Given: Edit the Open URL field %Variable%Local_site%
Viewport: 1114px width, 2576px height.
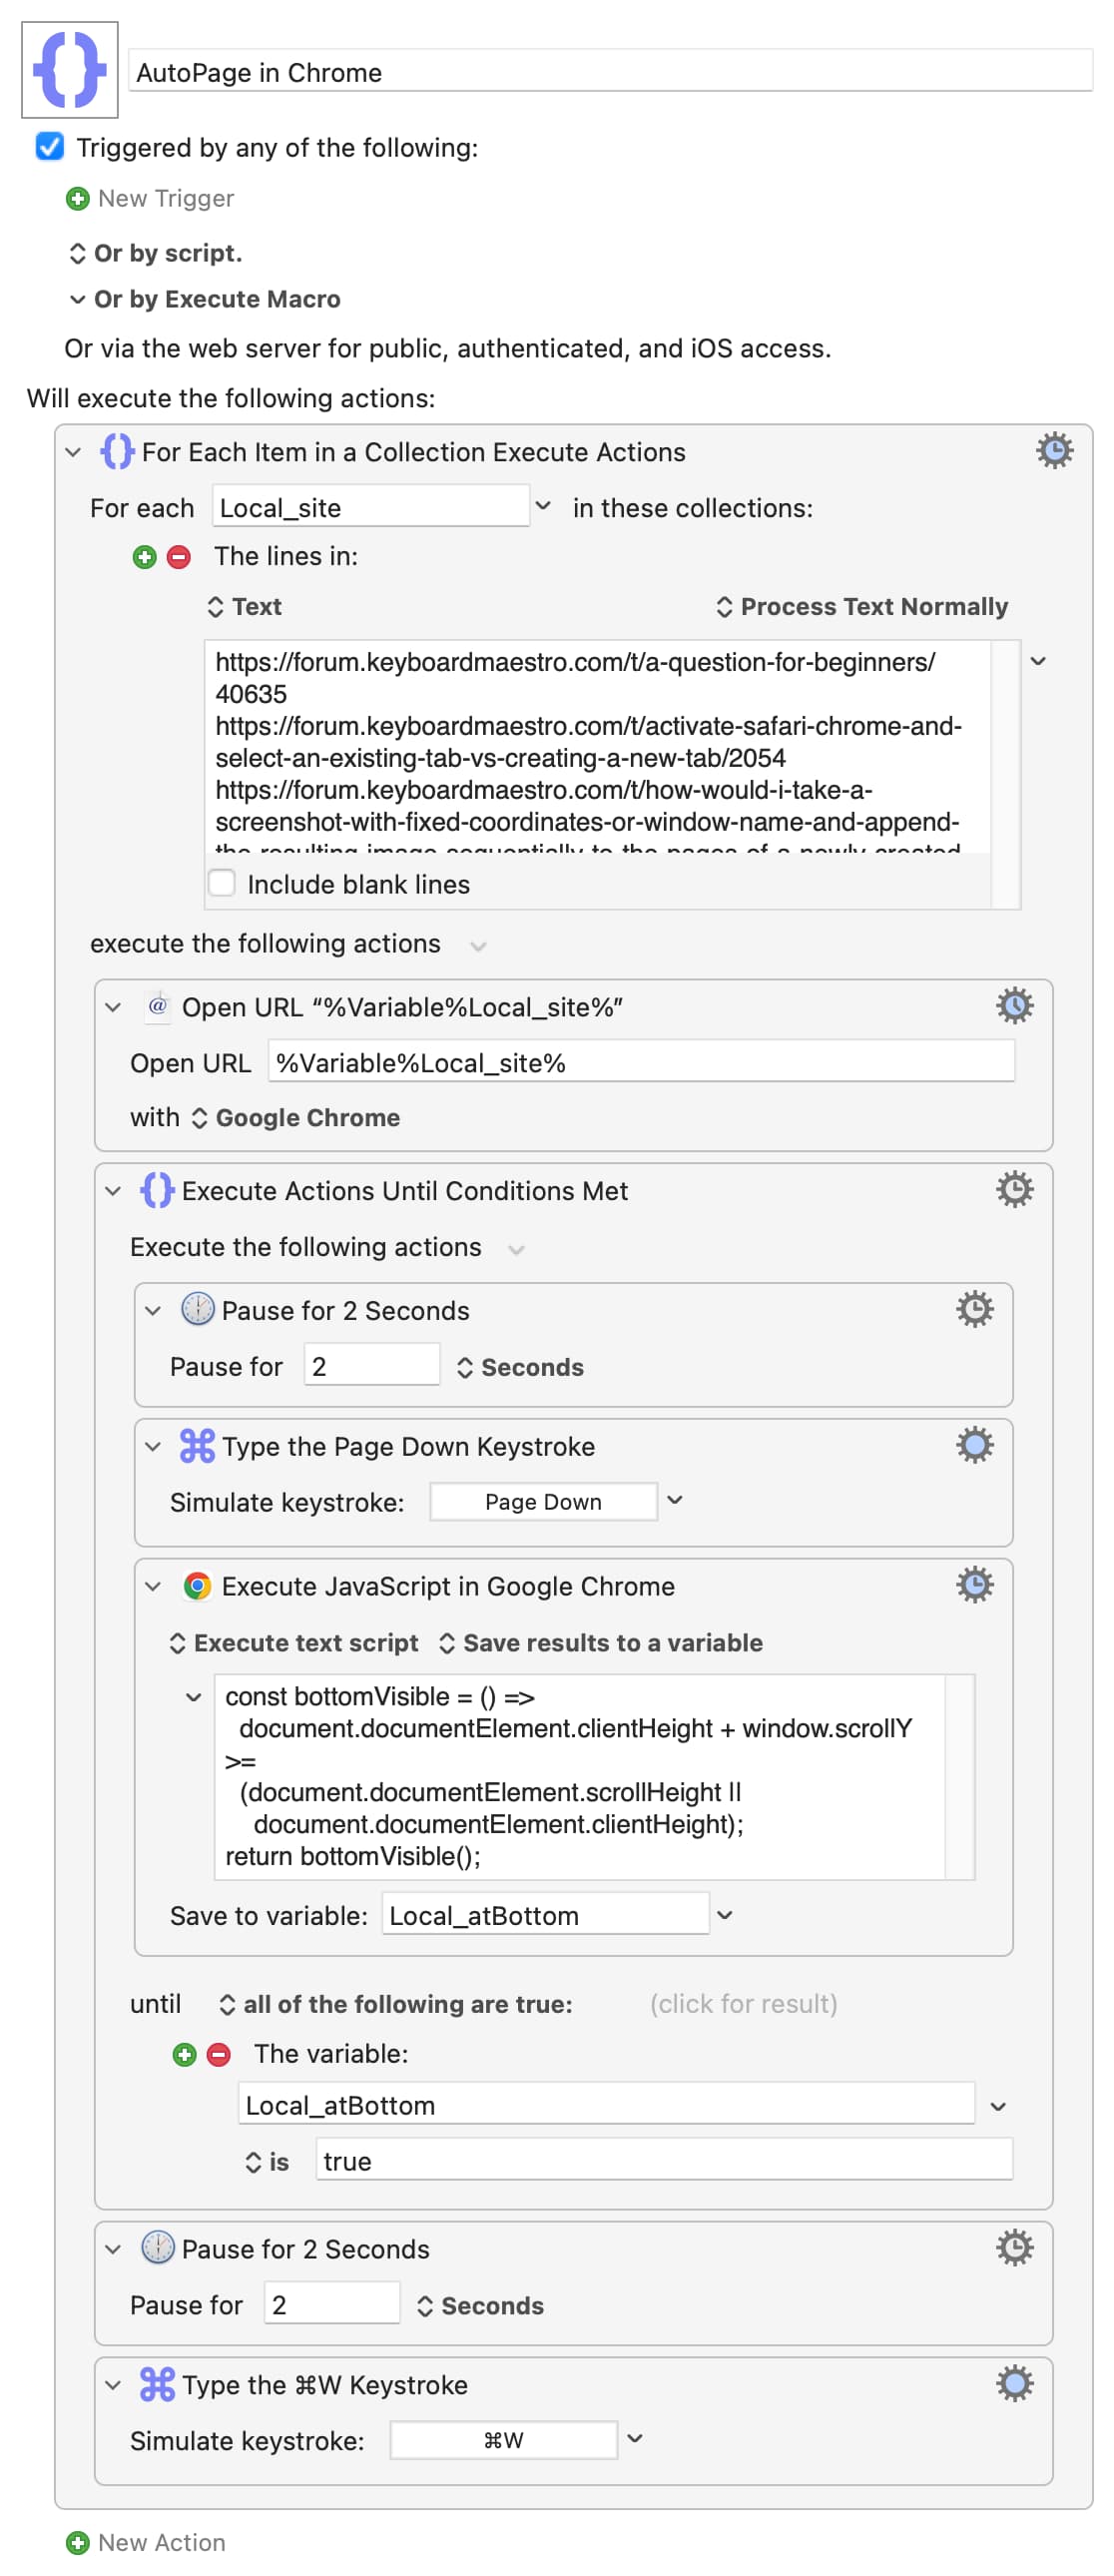Looking at the screenshot, I should (641, 1062).
